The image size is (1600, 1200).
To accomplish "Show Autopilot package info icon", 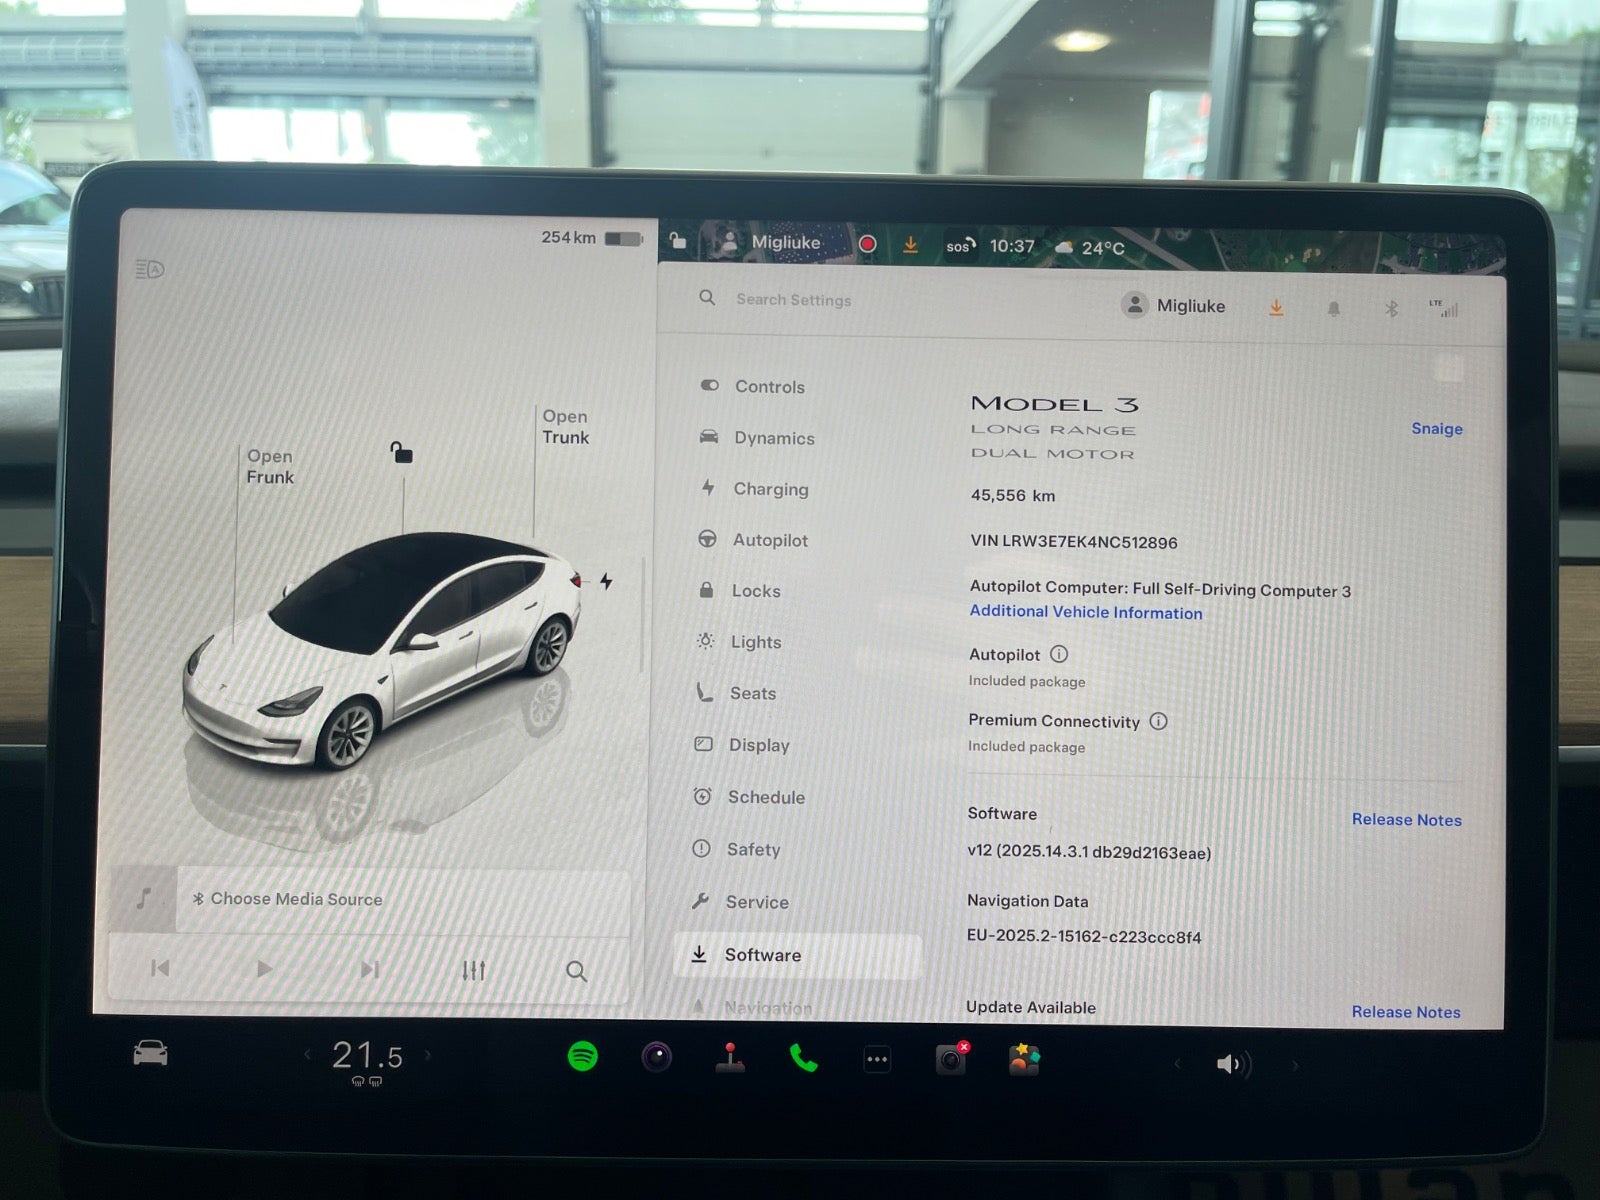I will [1059, 654].
